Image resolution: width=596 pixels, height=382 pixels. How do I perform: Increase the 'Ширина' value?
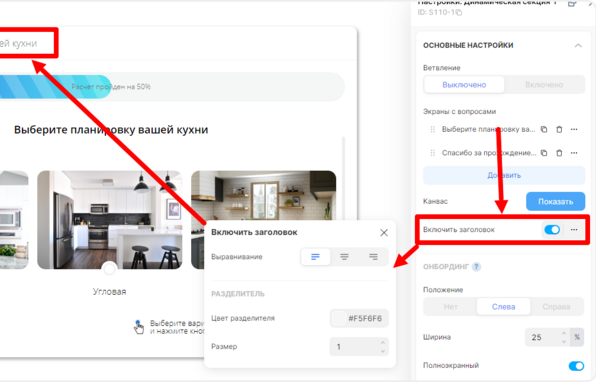pos(564,333)
